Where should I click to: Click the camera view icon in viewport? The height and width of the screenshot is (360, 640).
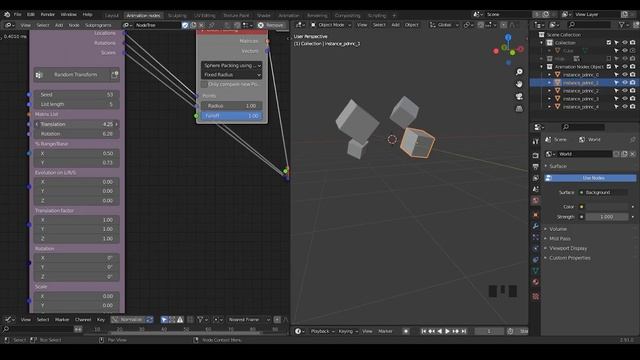(519, 96)
